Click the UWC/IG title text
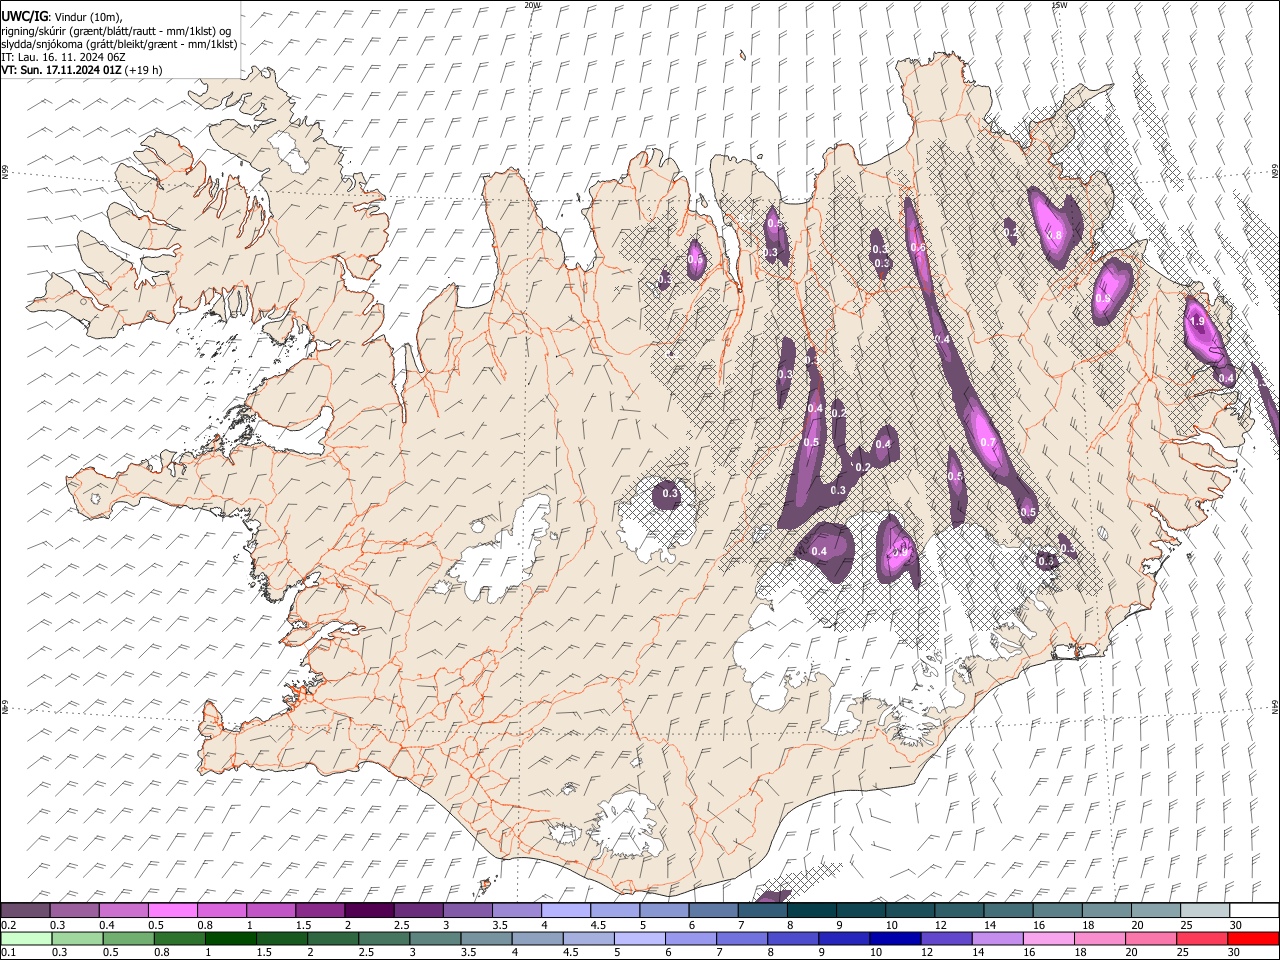The width and height of the screenshot is (1280, 960). point(24,17)
